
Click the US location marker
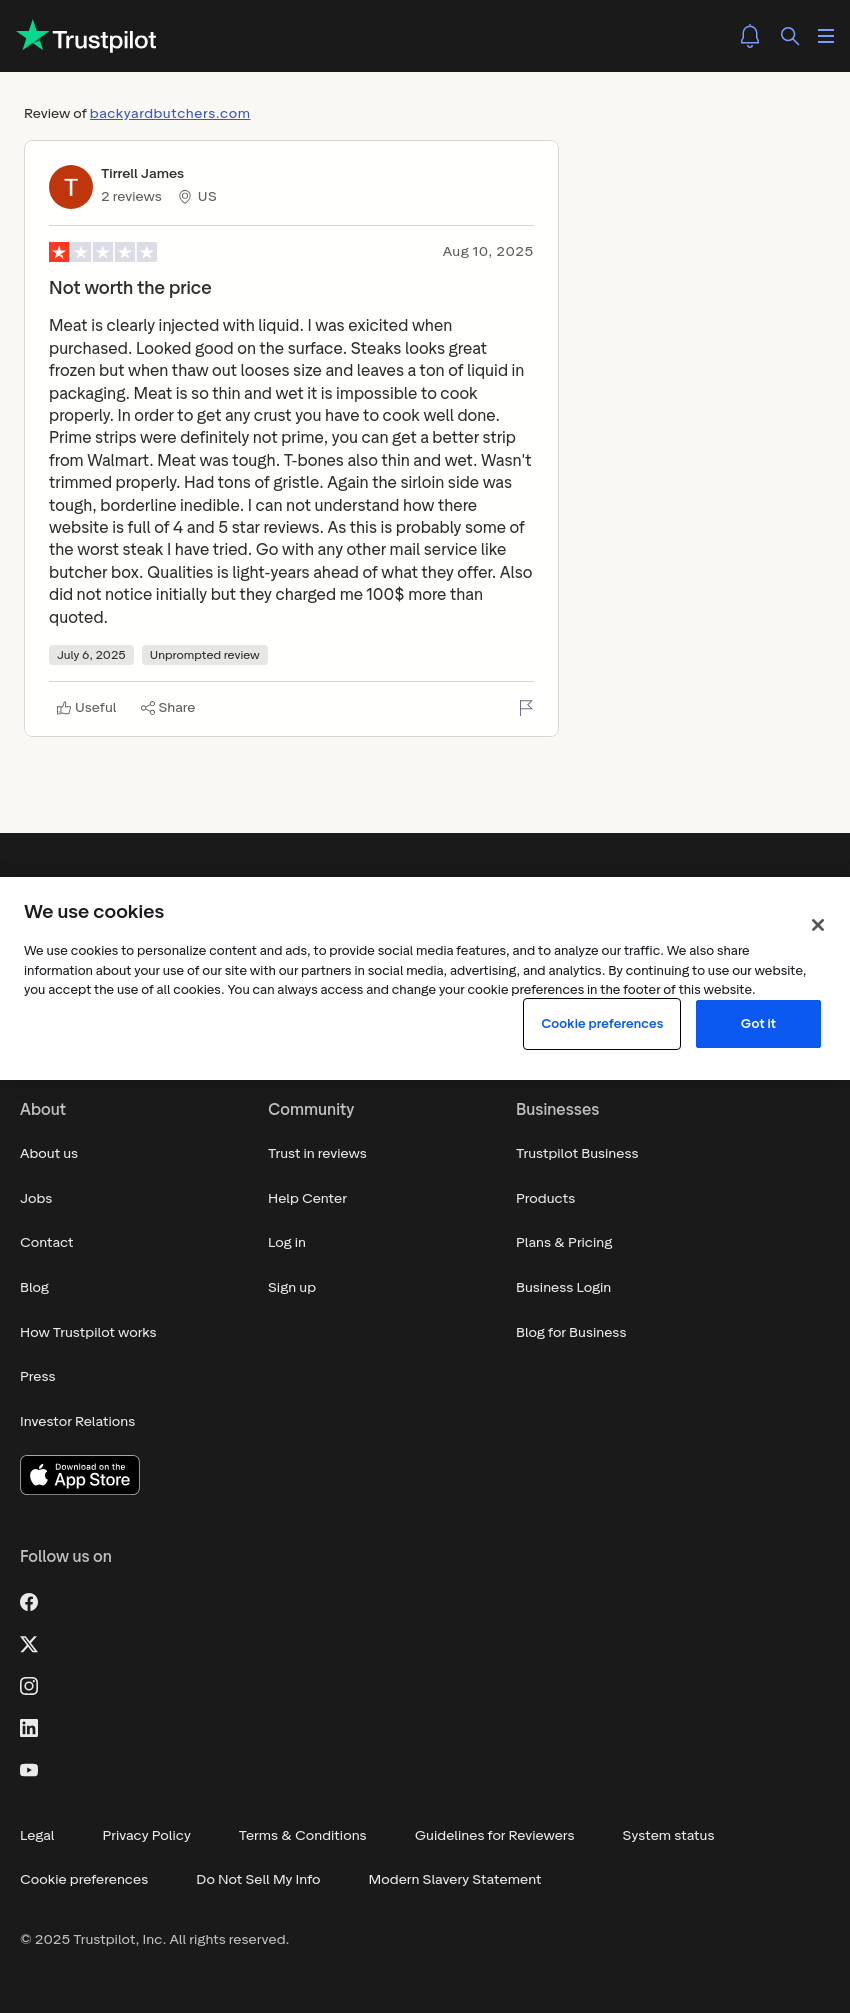[x=198, y=197]
